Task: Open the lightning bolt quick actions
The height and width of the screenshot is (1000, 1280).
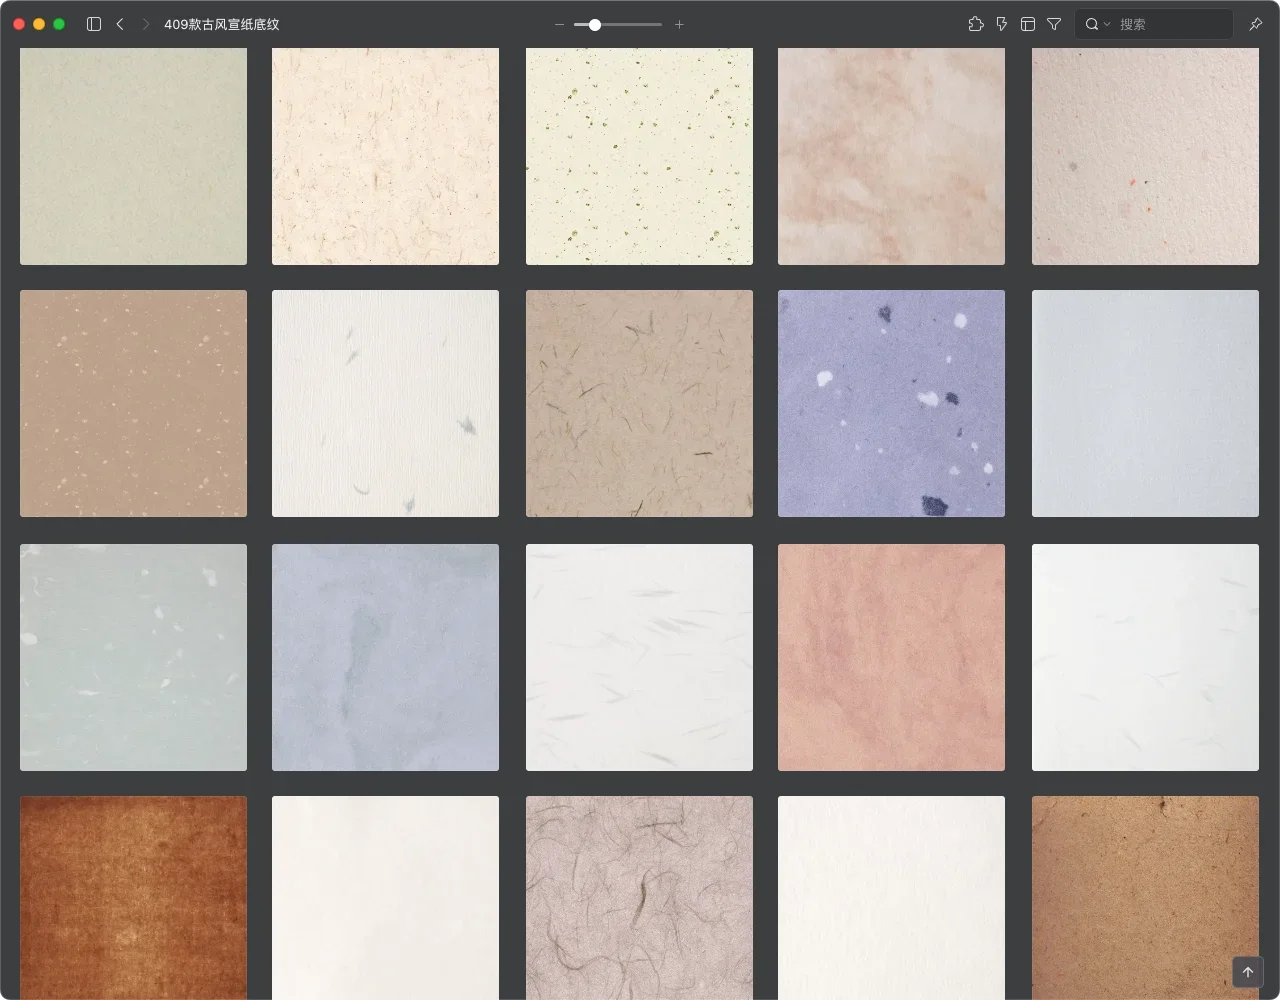Action: click(x=1002, y=24)
